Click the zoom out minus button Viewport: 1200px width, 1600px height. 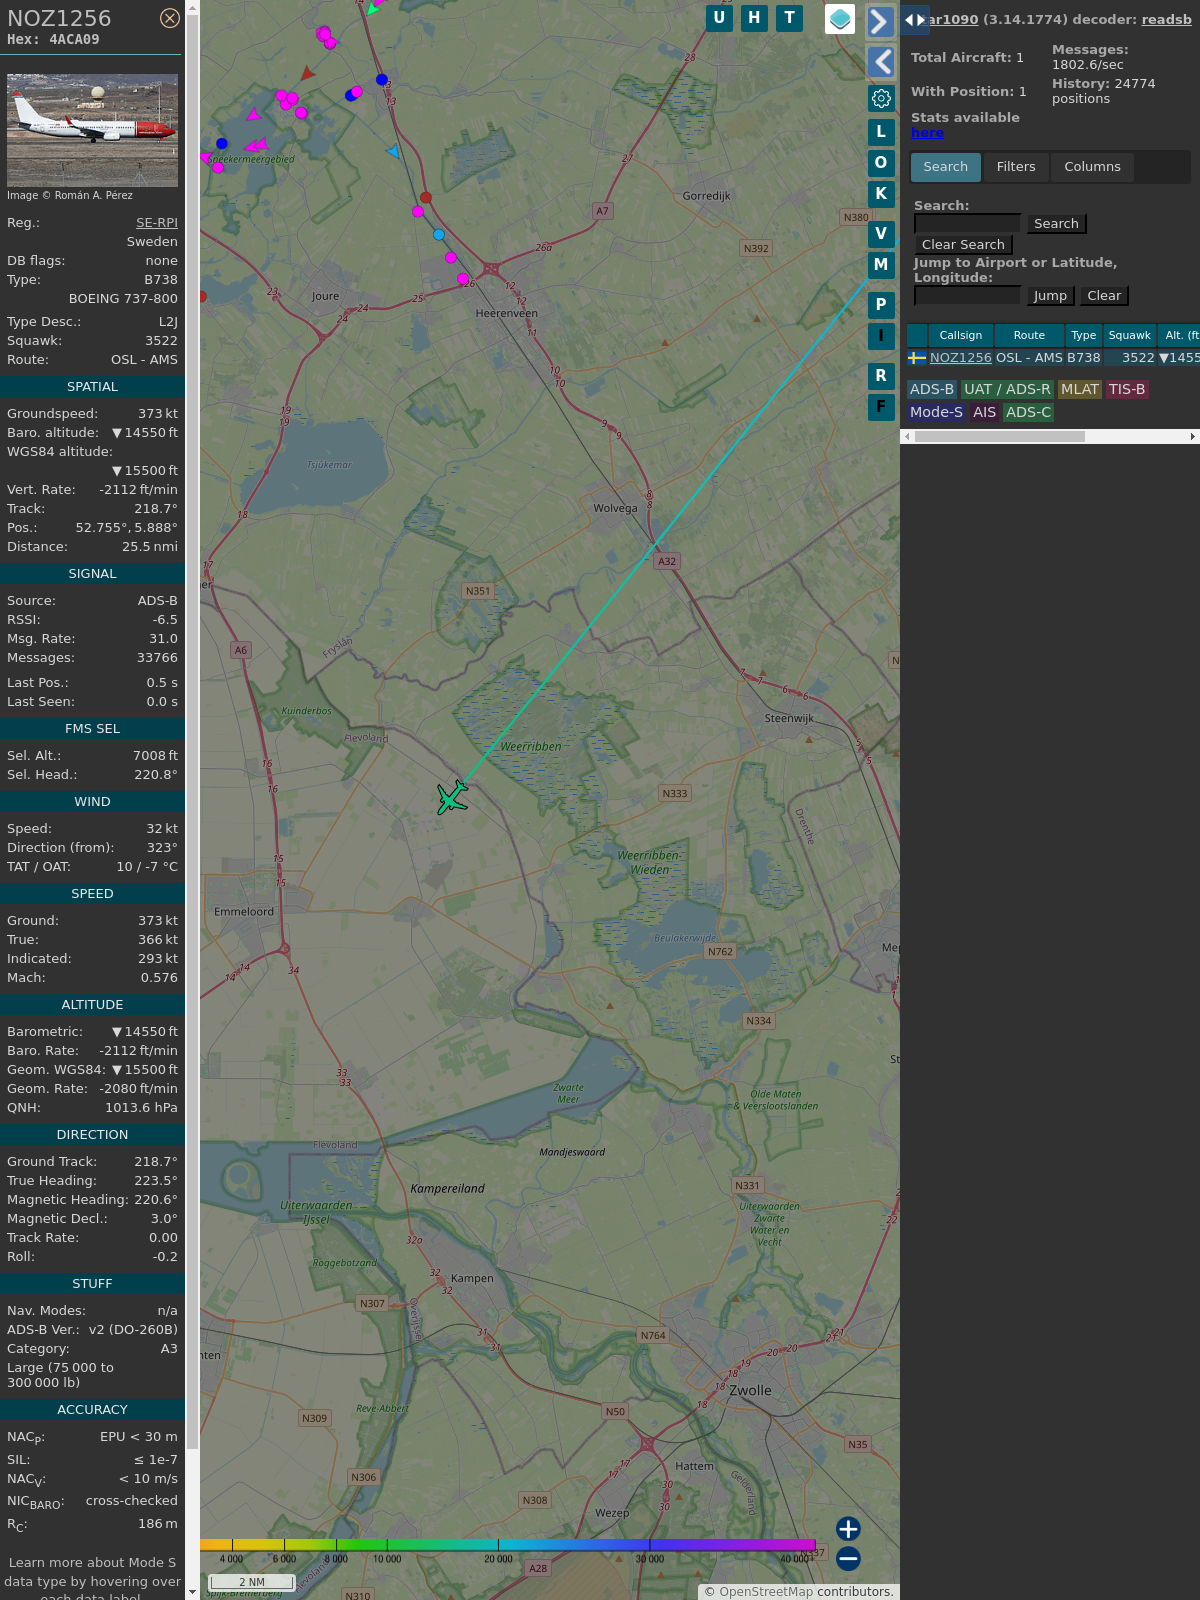[848, 1558]
